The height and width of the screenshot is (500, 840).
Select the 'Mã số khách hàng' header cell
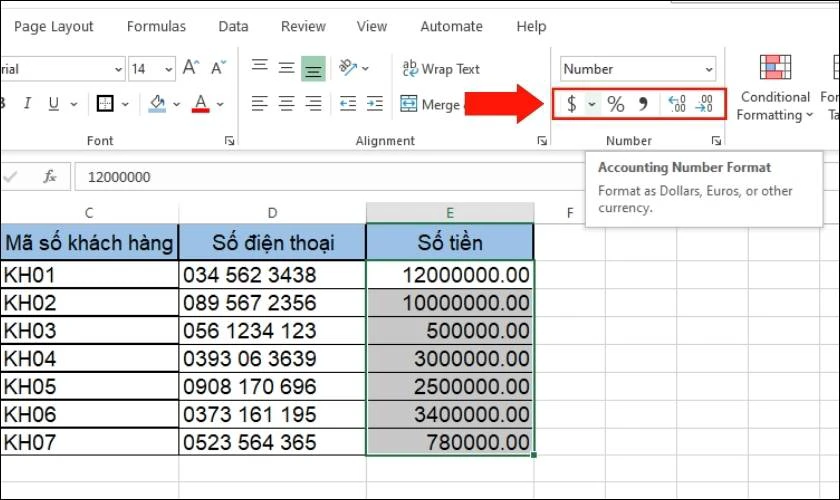89,243
